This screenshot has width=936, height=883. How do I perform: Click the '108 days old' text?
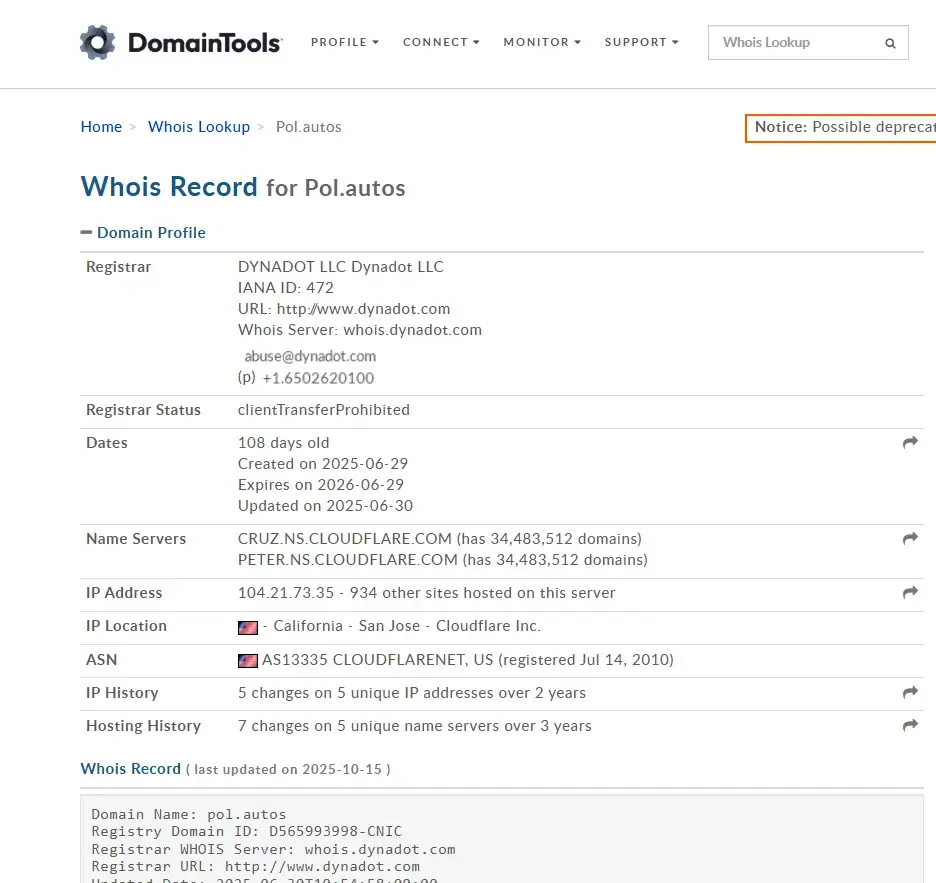pos(284,442)
